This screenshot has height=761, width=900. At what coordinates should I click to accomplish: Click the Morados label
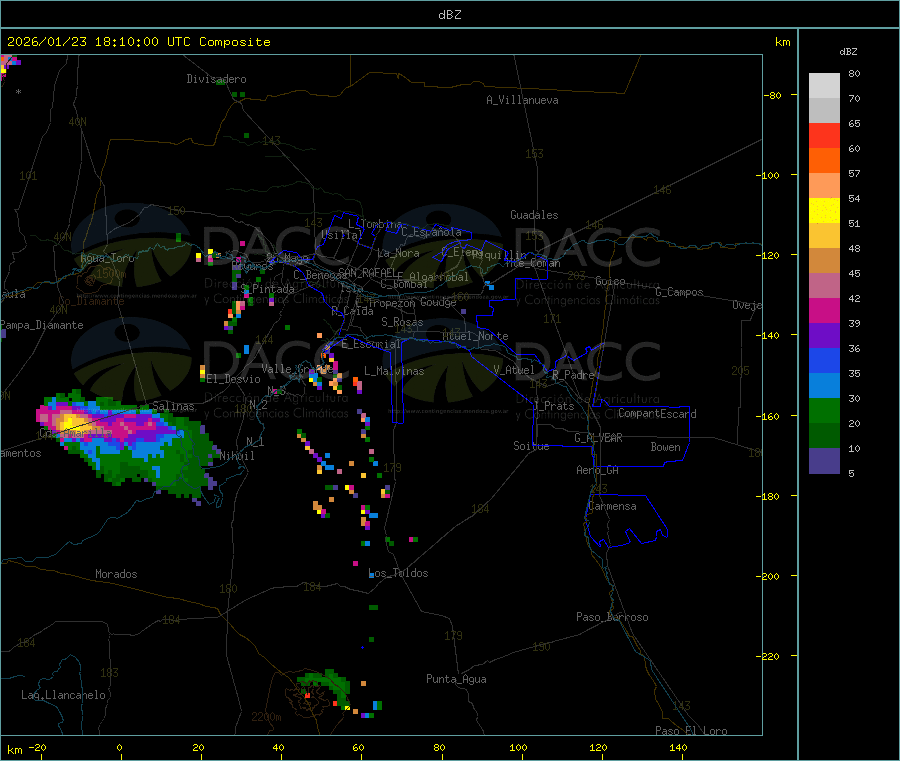coord(116,574)
